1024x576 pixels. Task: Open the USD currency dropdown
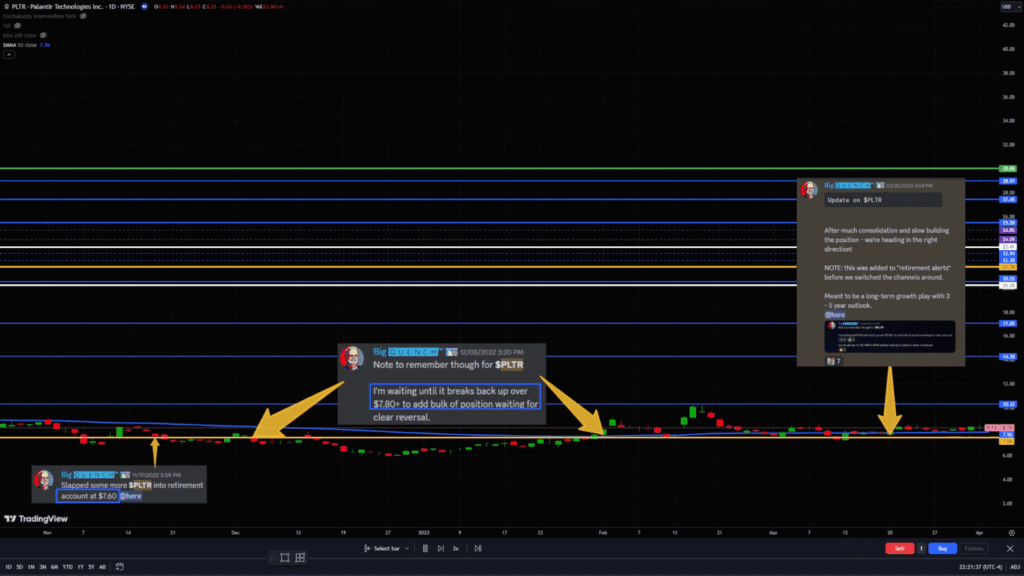pyautogui.click(x=1008, y=8)
